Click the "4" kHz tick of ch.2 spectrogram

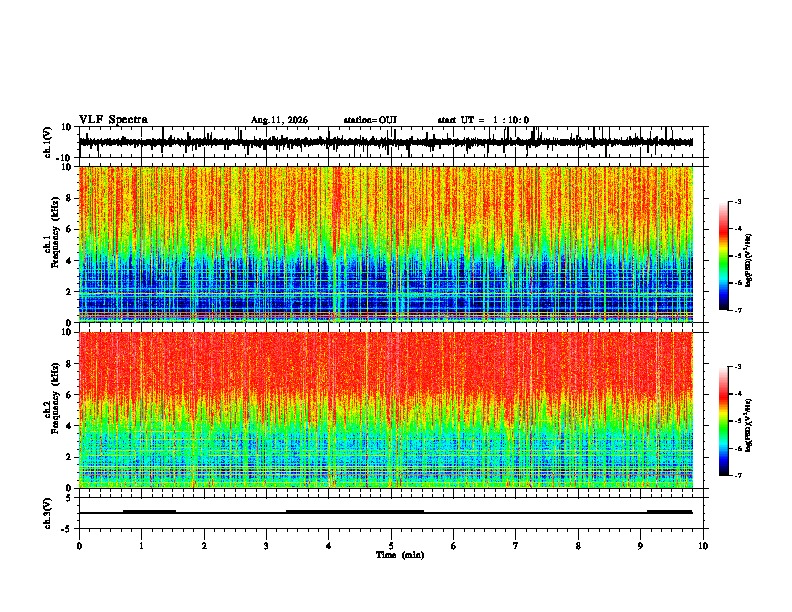[x=69, y=426]
